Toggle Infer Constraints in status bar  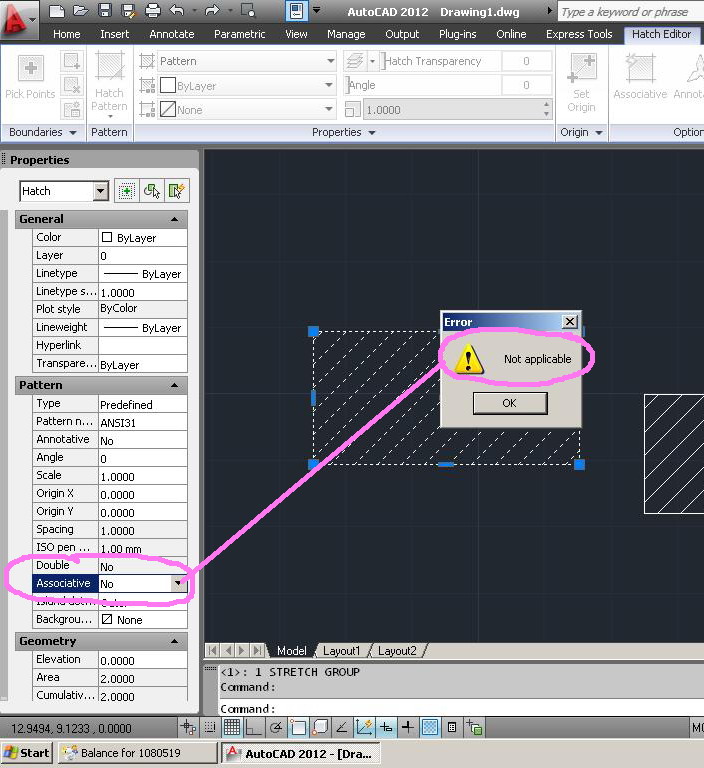point(188,727)
